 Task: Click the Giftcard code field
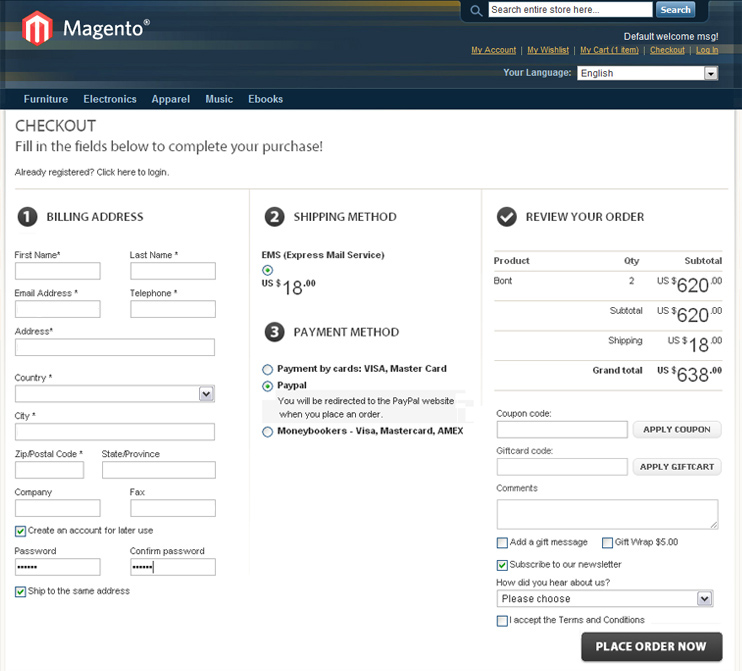coord(562,467)
